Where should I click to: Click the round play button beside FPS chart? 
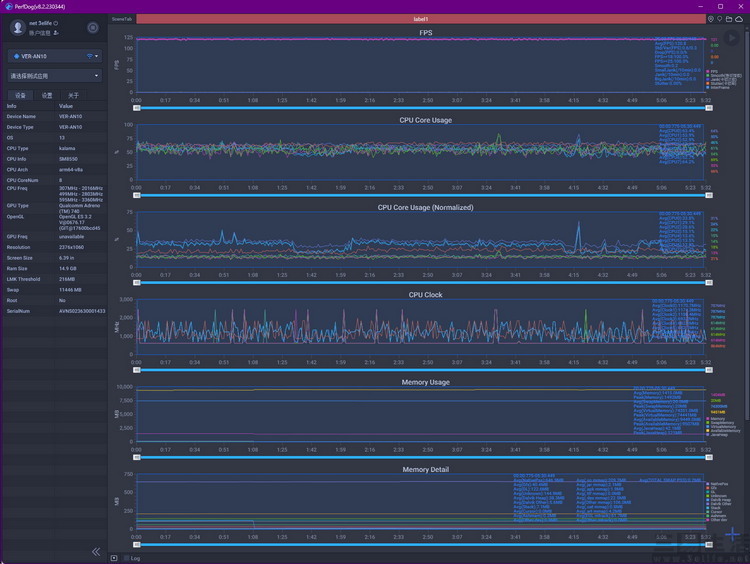(x=731, y=38)
